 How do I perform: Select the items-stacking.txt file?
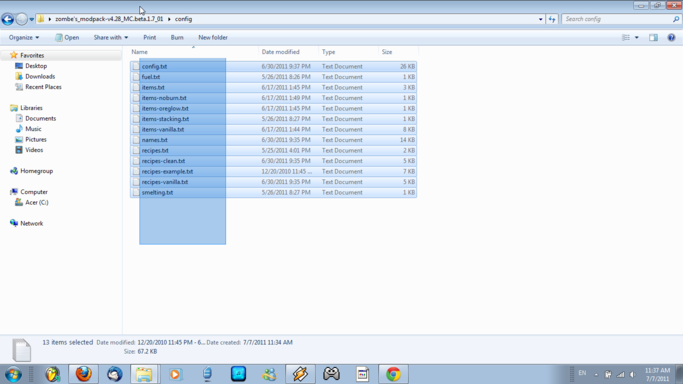pos(273,119)
